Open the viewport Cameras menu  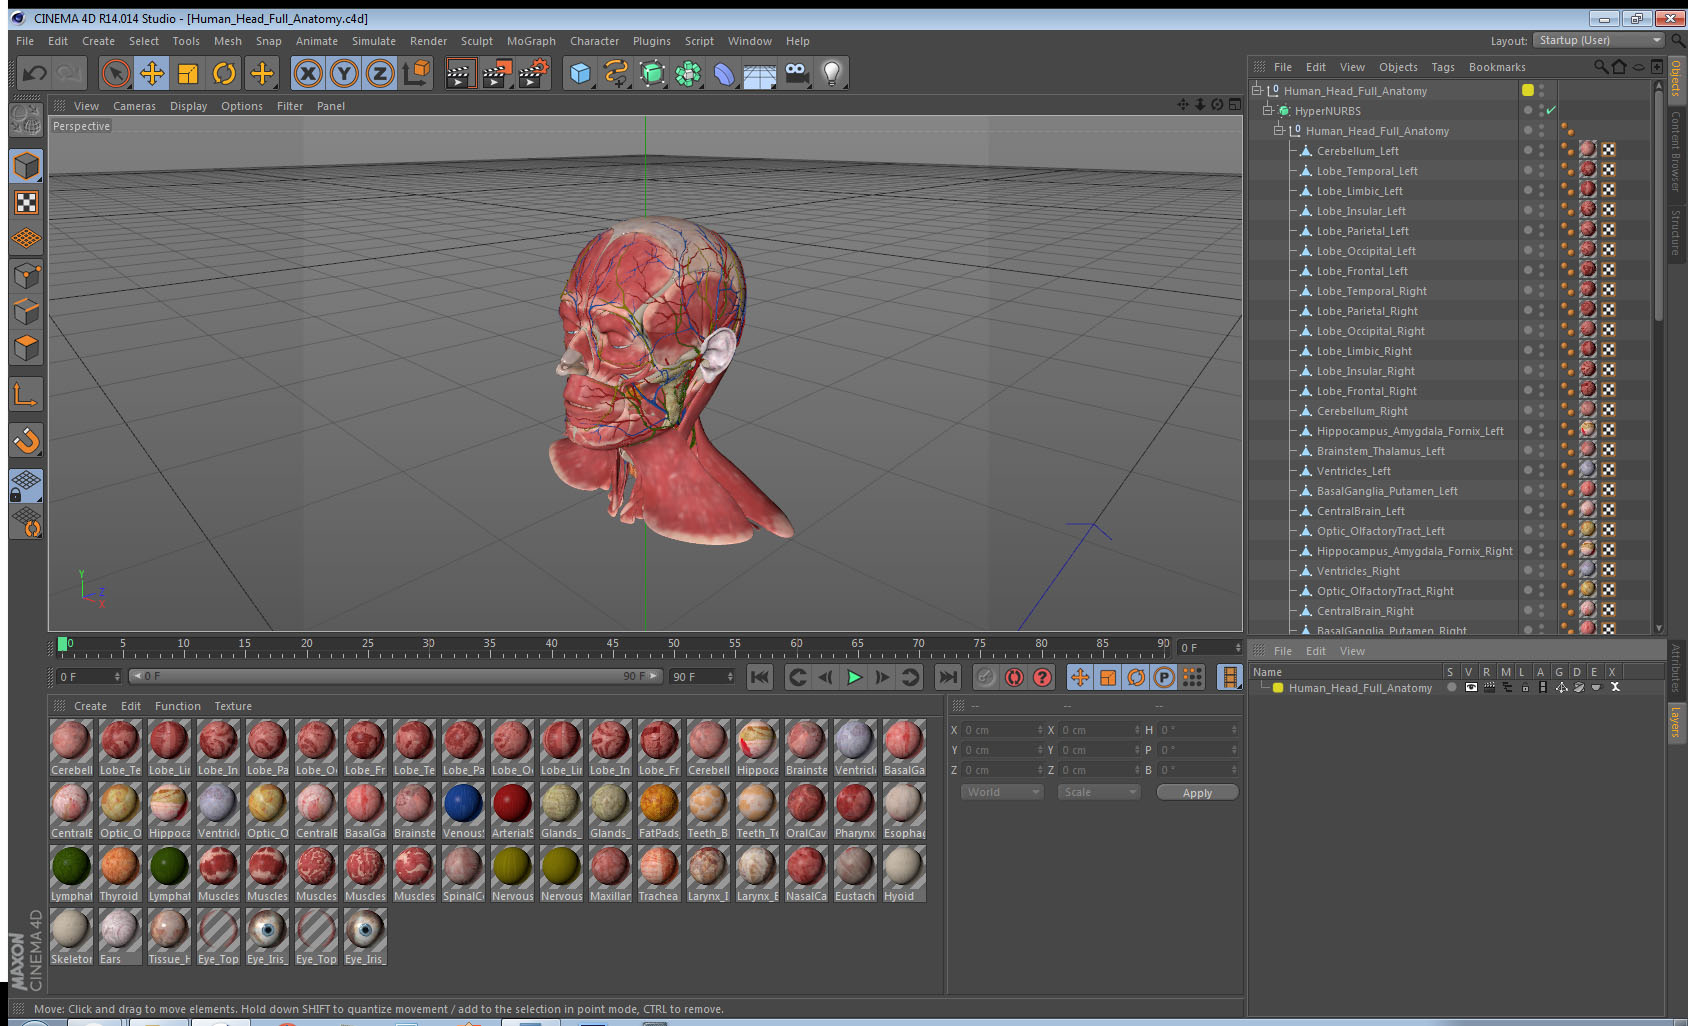pos(134,106)
